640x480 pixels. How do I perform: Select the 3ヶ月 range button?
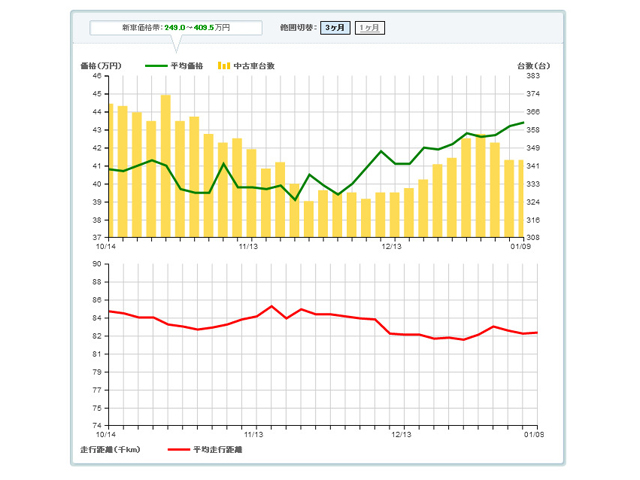click(335, 28)
